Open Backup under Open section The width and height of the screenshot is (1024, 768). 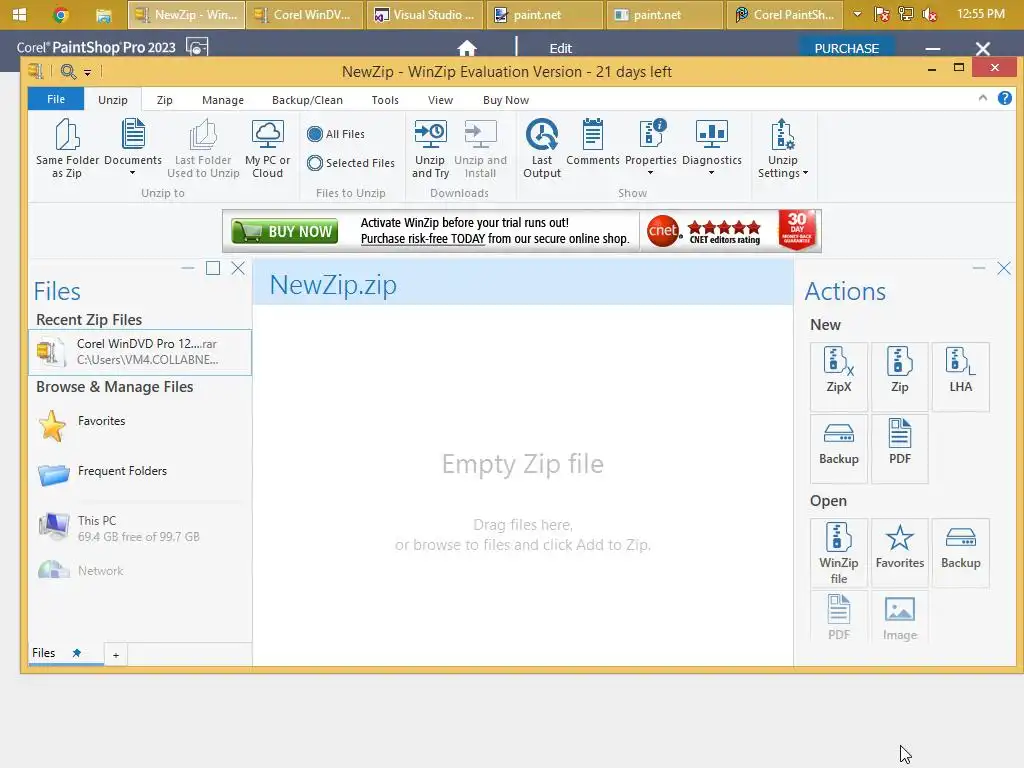coord(961,552)
